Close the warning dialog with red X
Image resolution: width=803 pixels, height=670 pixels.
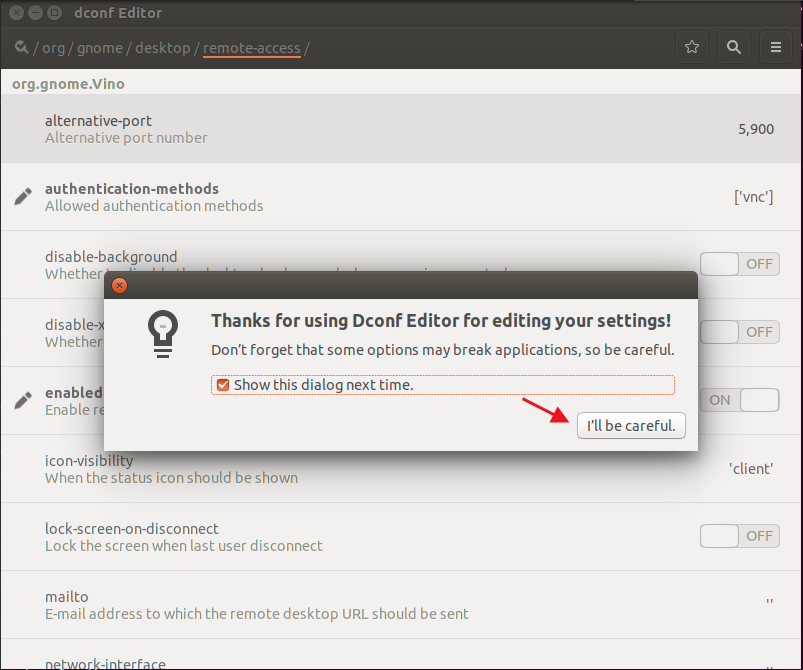tap(119, 285)
